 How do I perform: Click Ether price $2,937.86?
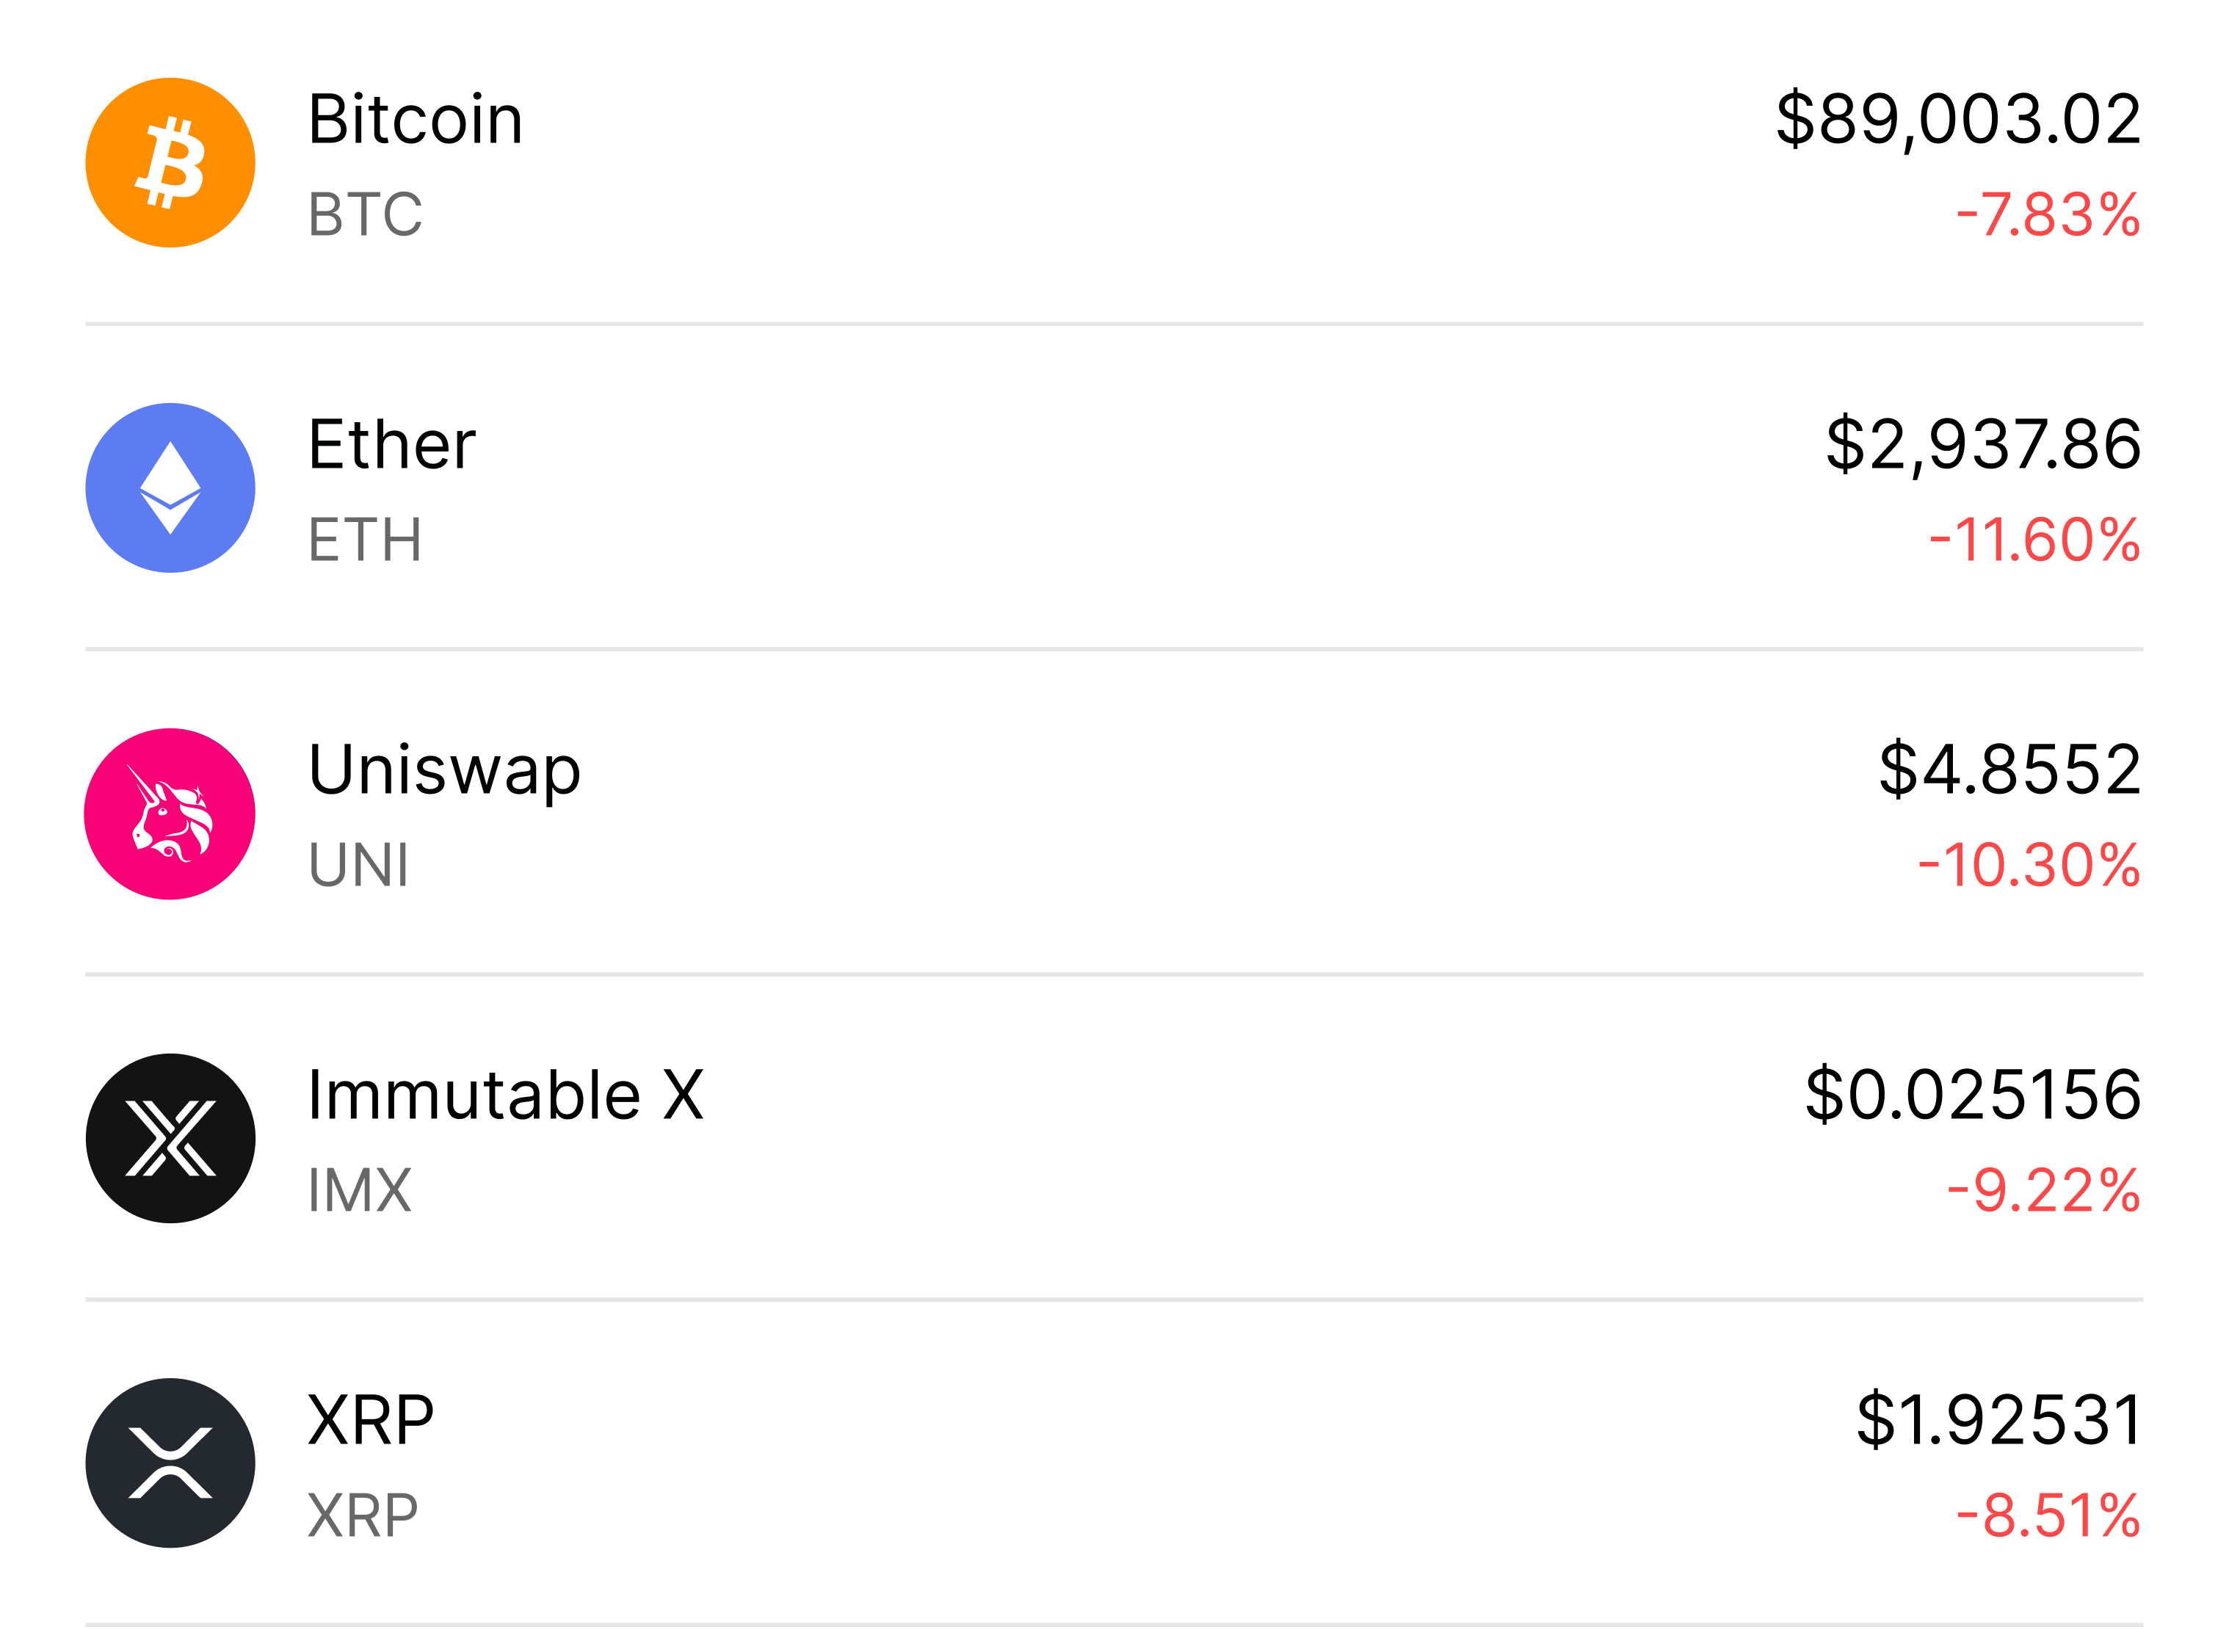[1982, 445]
